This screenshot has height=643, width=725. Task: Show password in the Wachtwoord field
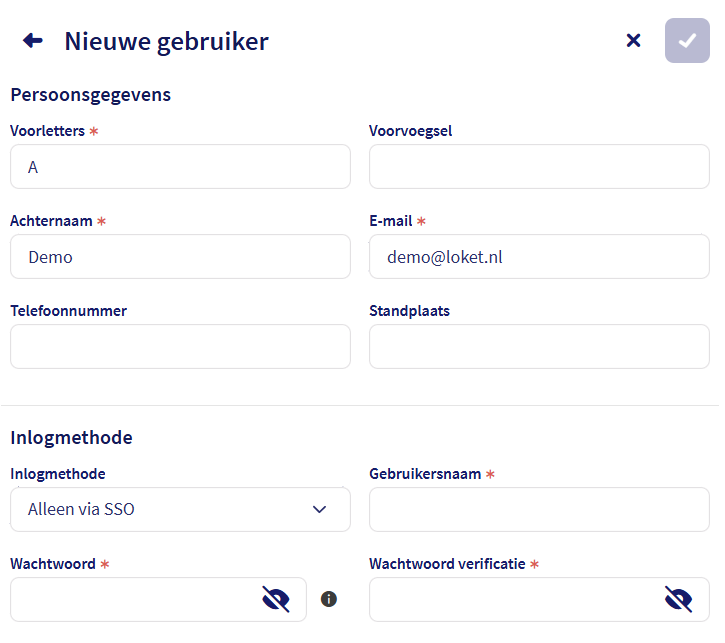tap(276, 599)
